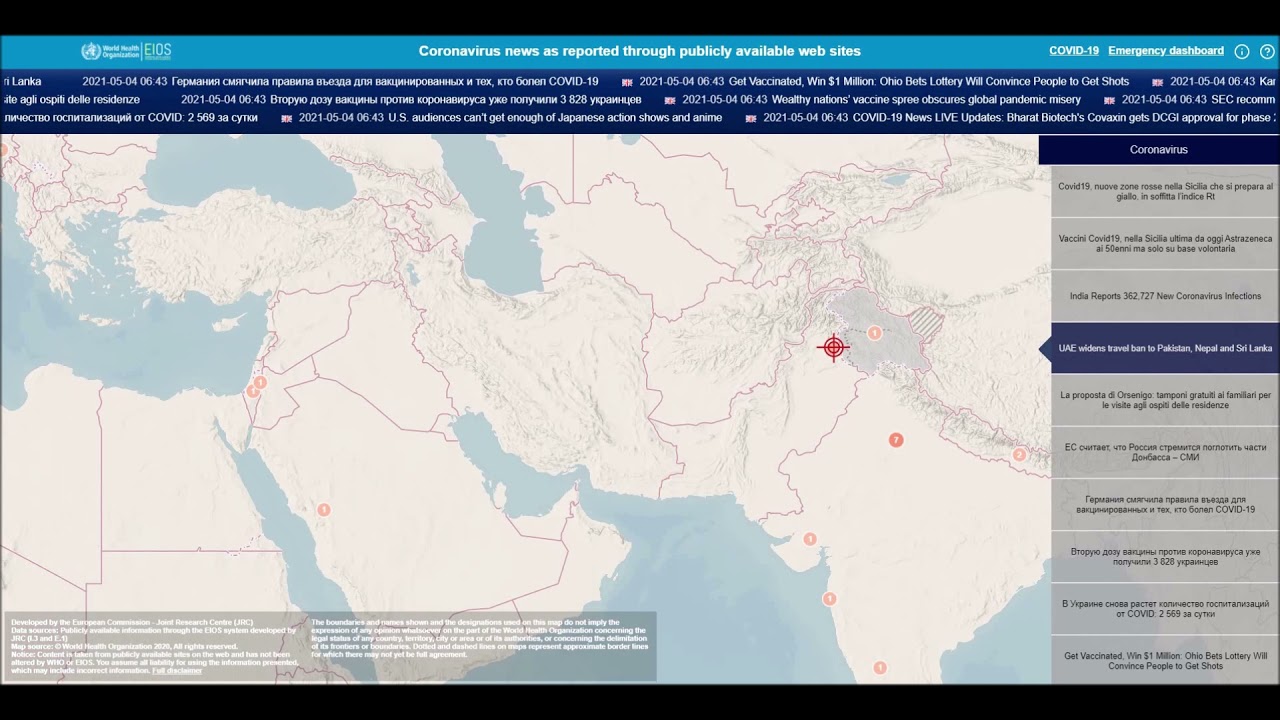Screen dimensions: 1280x720
Task: Open sidebar item Германия смягчила правила въезда
Action: click(x=1165, y=504)
